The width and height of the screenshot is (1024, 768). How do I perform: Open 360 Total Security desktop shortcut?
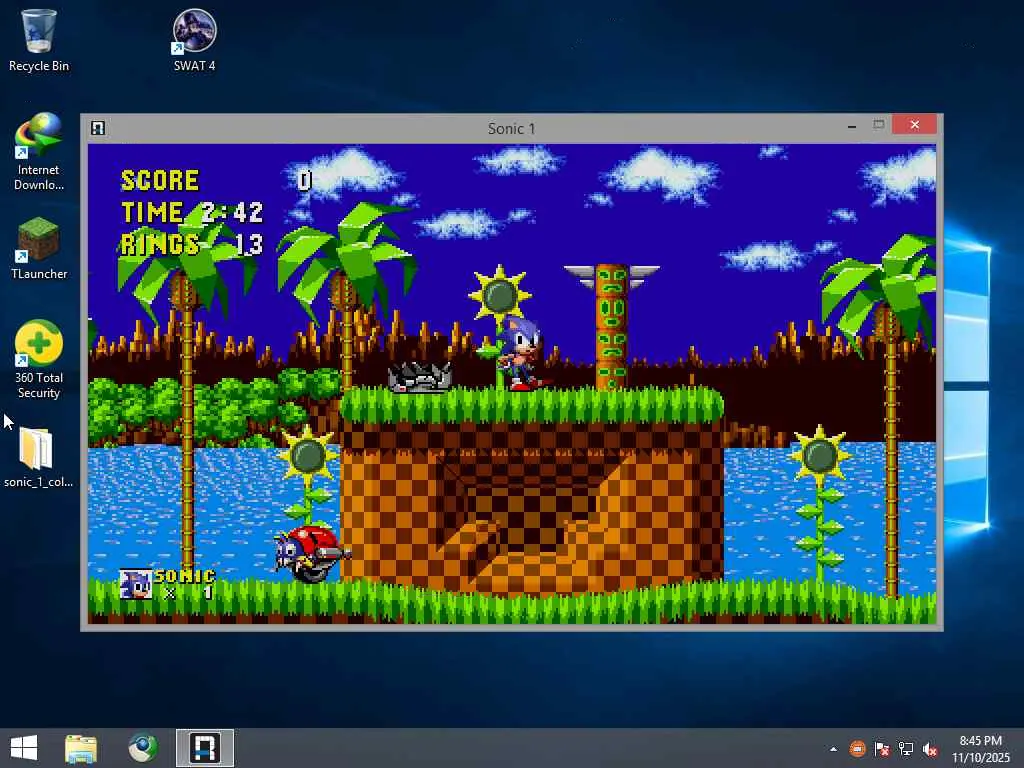[39, 359]
